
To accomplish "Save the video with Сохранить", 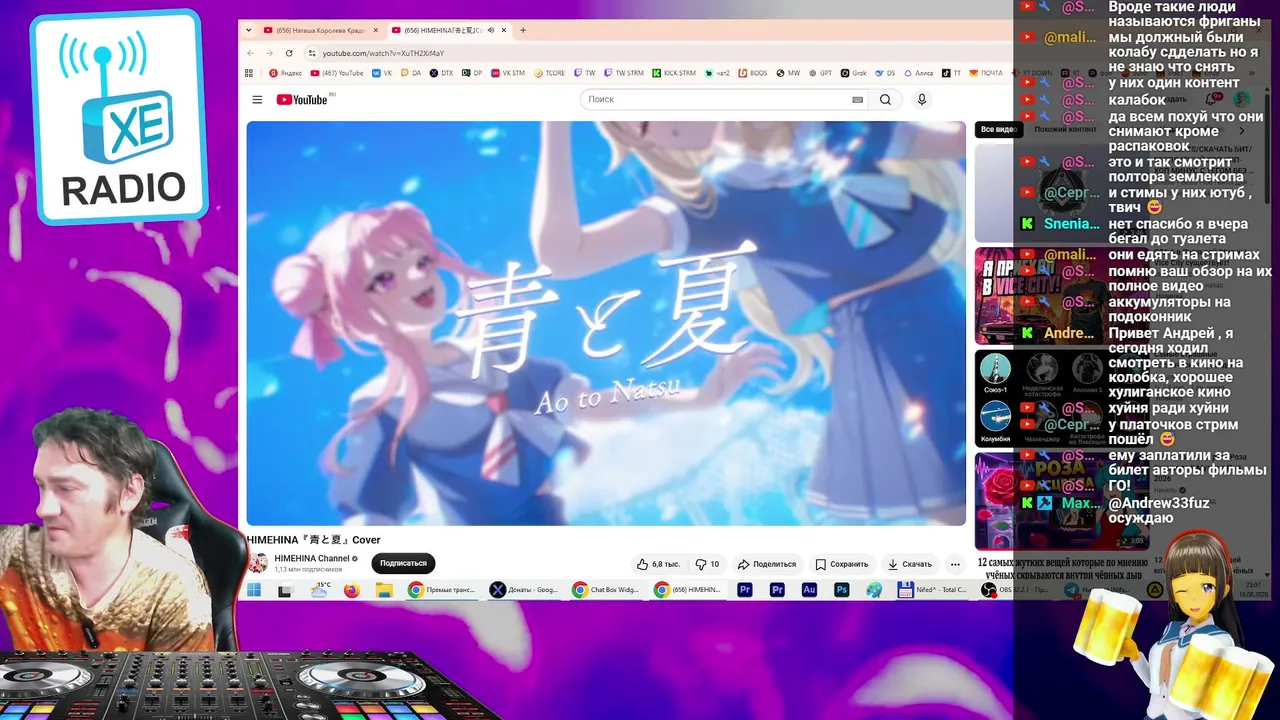I will [841, 564].
